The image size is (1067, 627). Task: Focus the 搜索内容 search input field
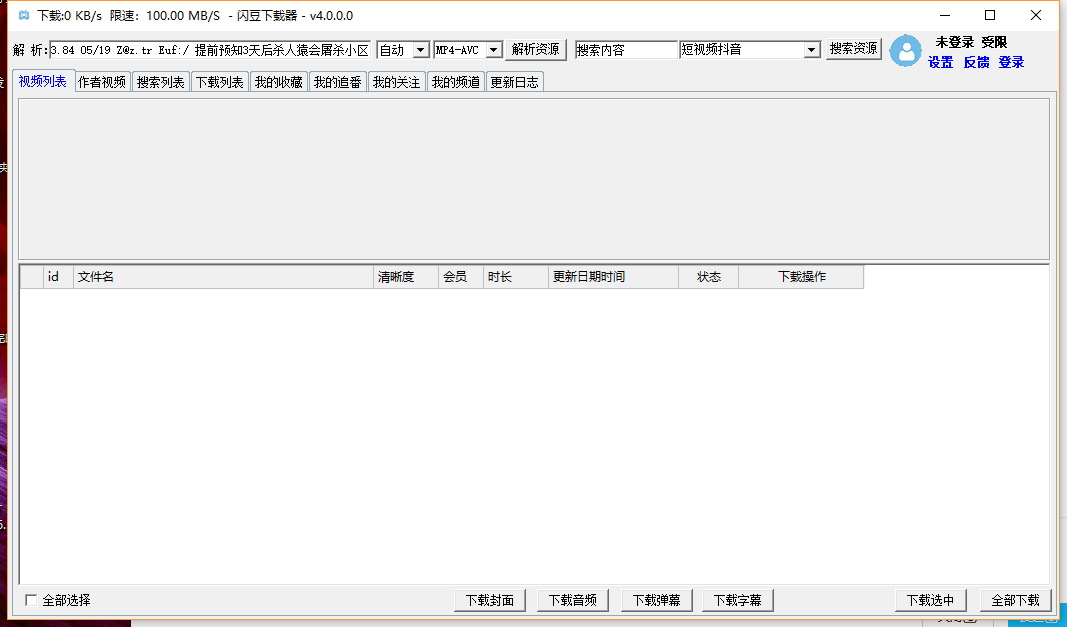click(x=626, y=50)
